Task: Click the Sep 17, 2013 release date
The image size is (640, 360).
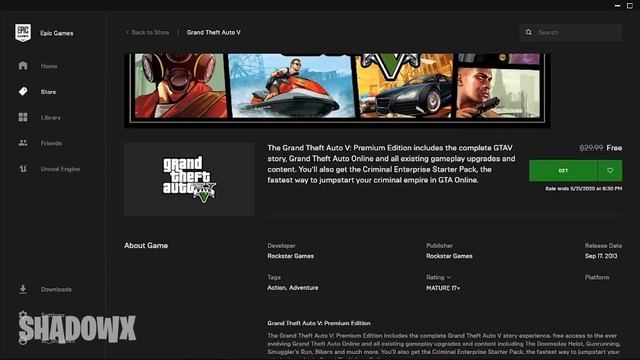Action: tap(601, 256)
